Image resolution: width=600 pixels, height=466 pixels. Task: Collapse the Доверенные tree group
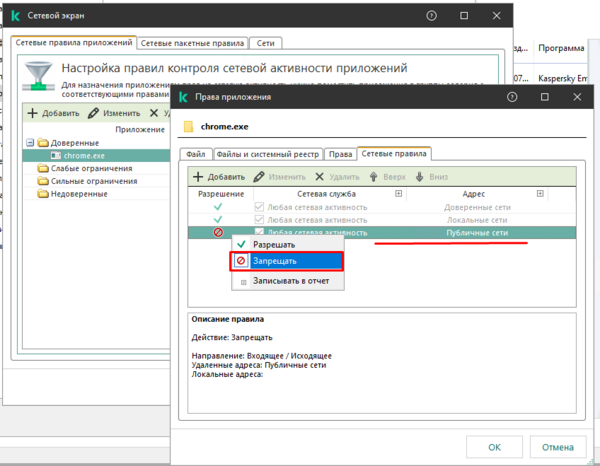coord(30,142)
